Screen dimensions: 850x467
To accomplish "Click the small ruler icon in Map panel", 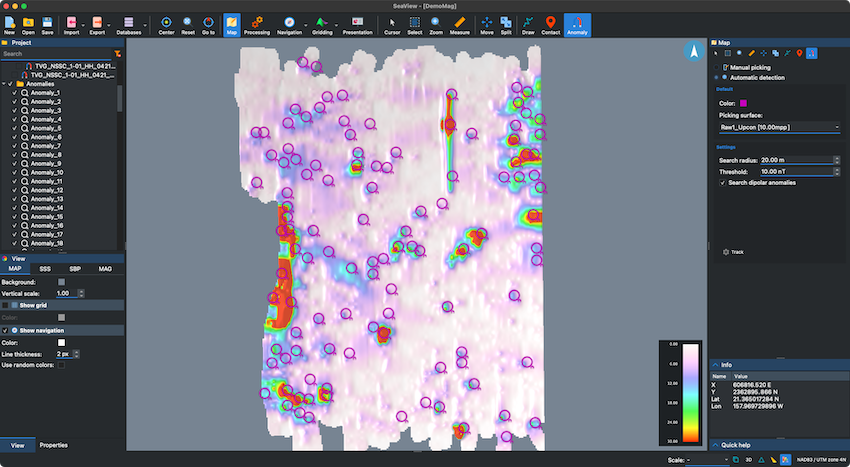I will tap(751, 53).
